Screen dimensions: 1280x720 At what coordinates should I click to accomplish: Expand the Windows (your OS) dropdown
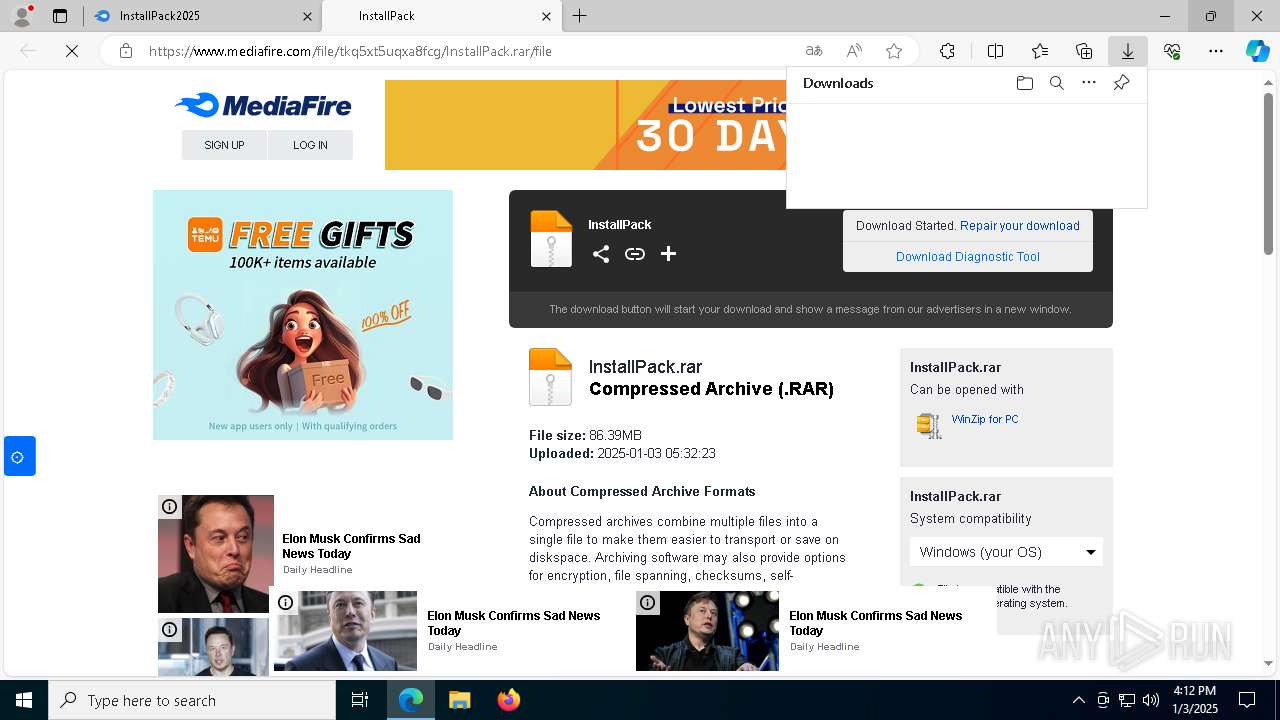[x=1006, y=552]
